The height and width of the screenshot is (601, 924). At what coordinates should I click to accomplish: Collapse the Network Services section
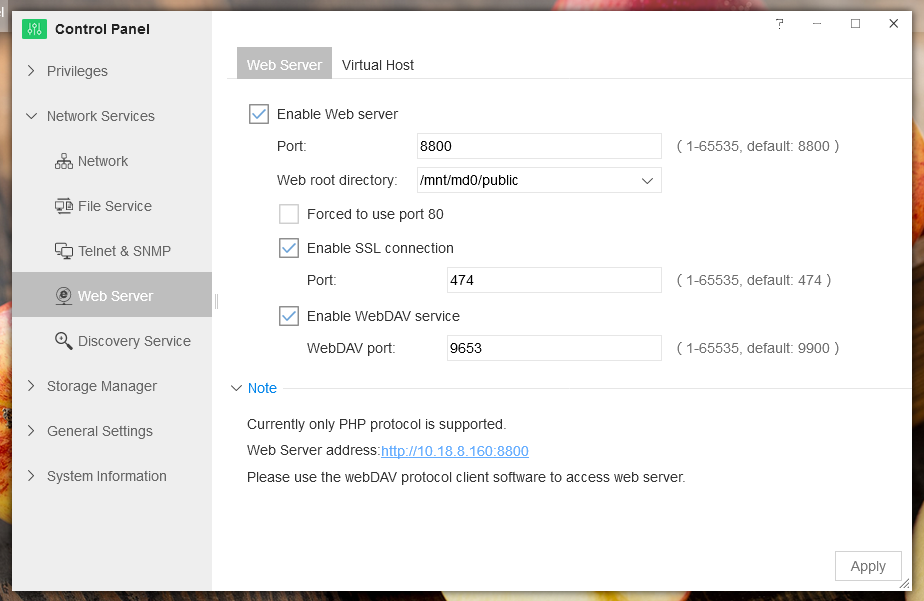[31, 116]
